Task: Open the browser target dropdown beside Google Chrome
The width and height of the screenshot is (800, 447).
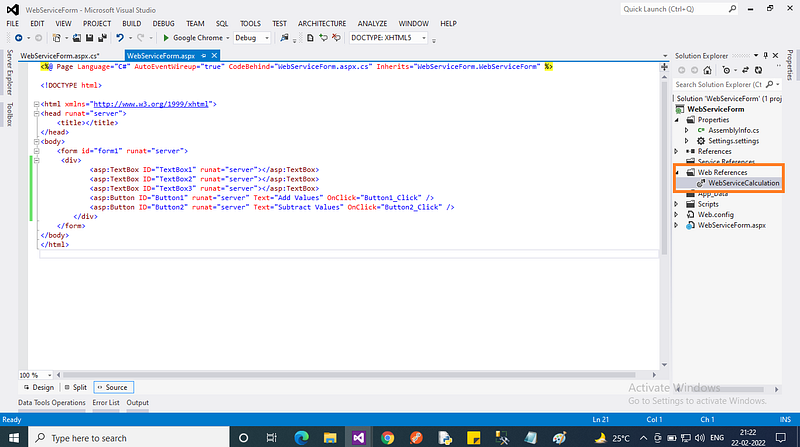Action: [228, 38]
